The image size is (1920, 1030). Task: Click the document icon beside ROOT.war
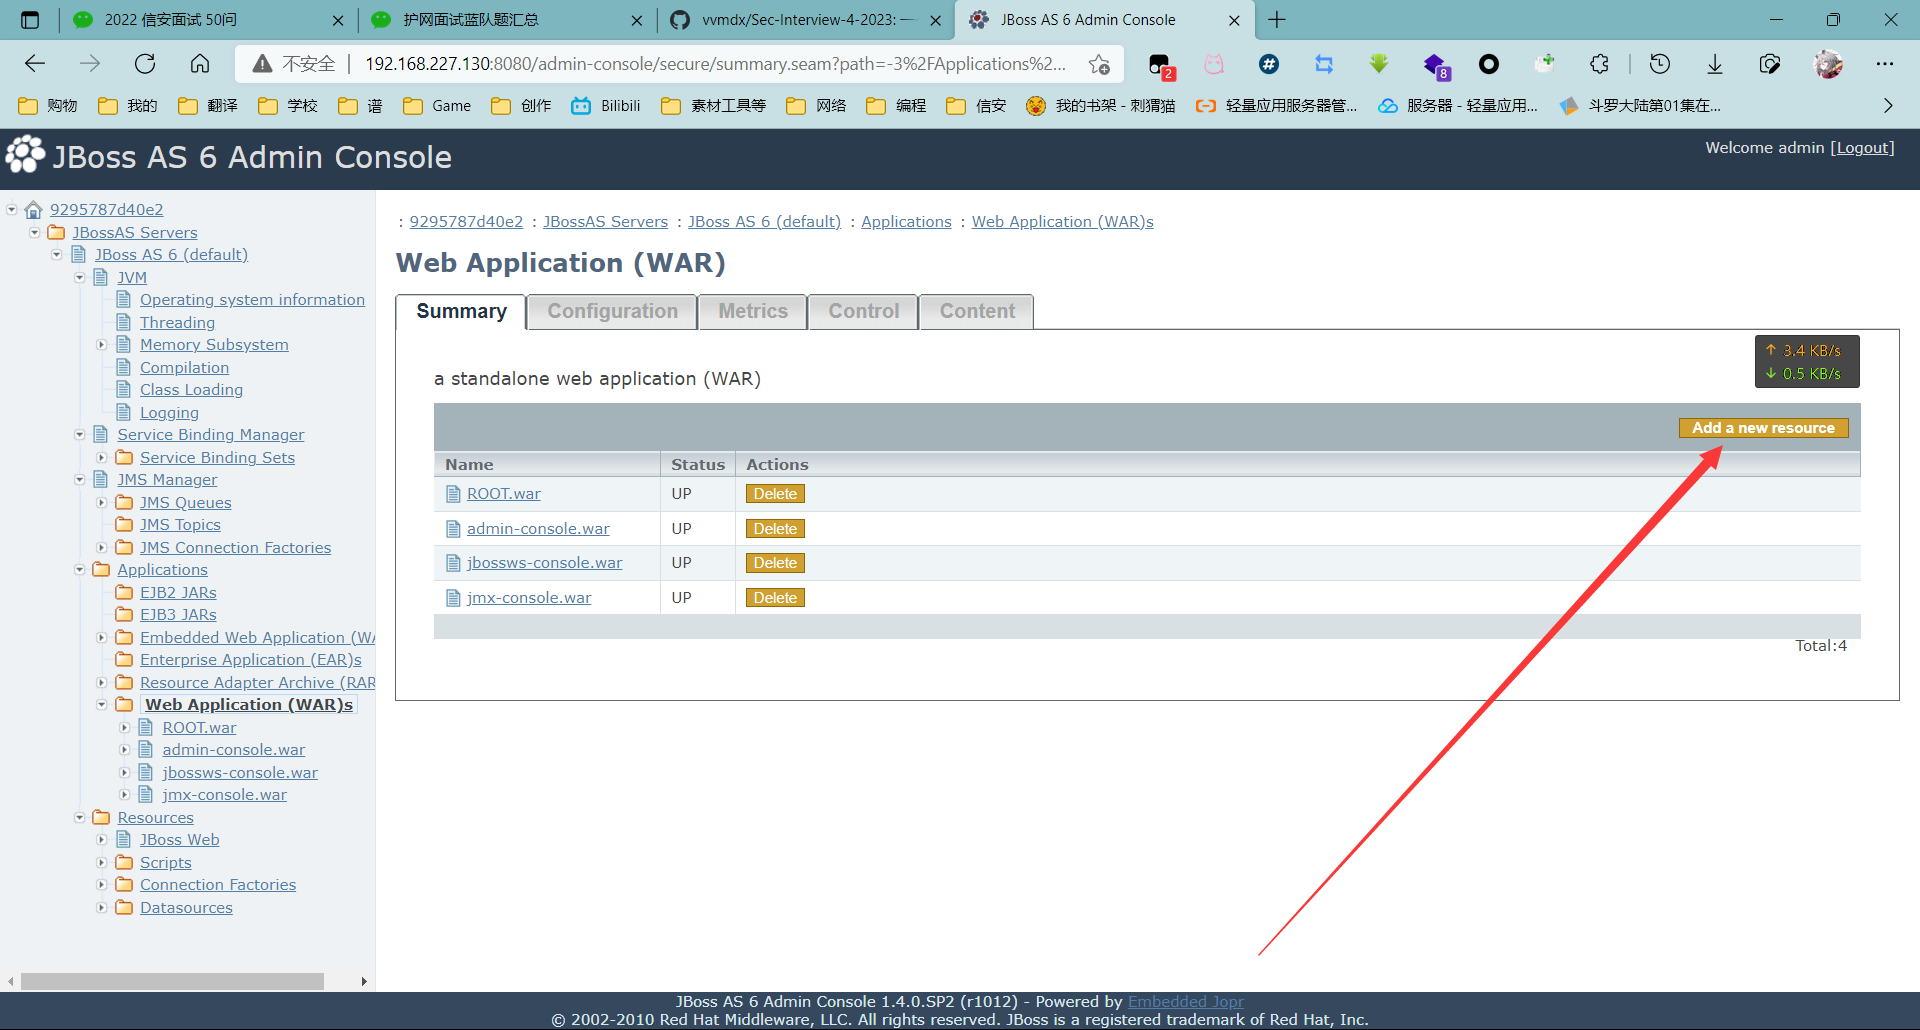point(453,493)
